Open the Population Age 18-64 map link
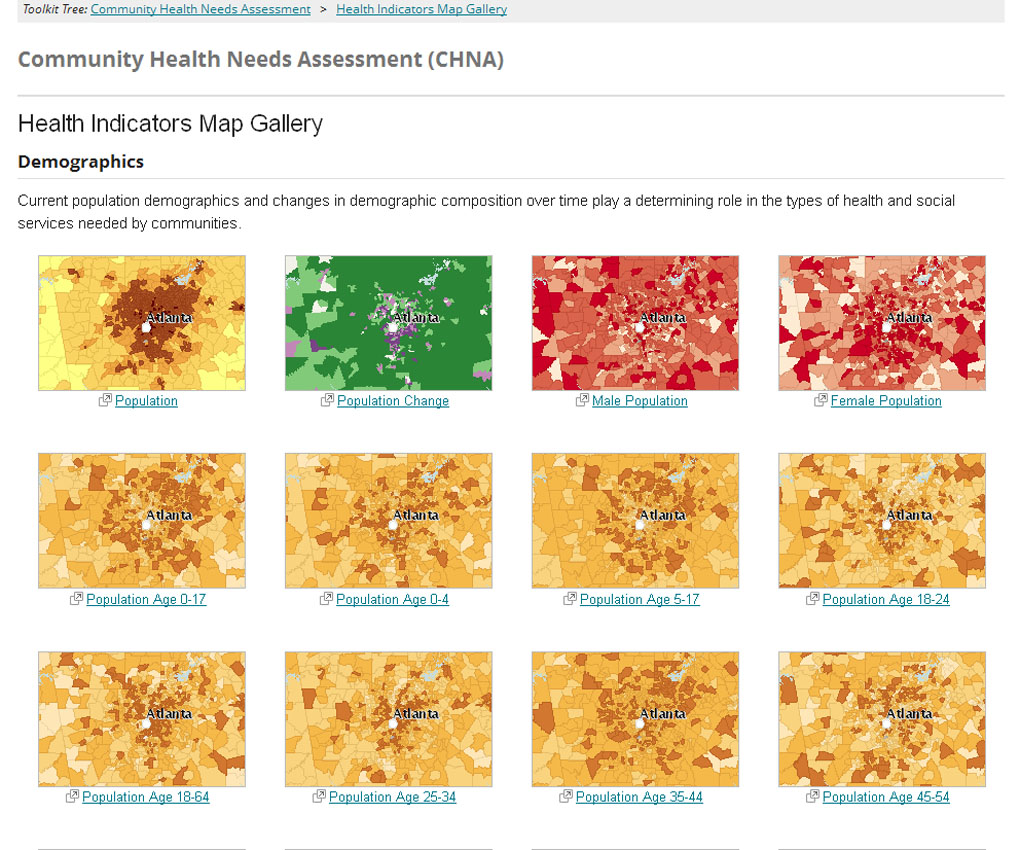1020x850 pixels. (147, 797)
